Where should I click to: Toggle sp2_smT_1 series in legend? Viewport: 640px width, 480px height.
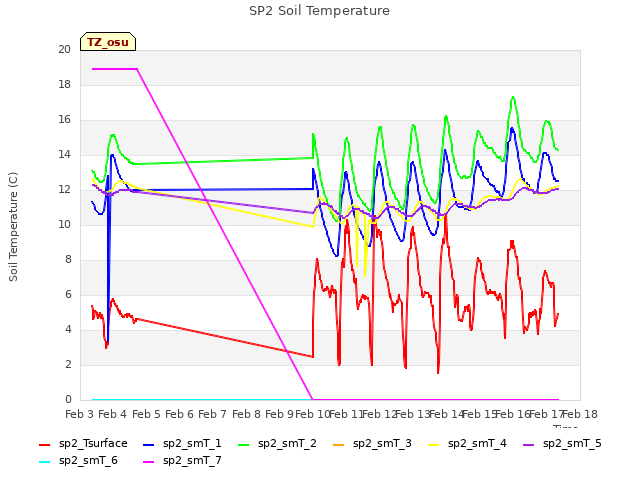(182, 444)
